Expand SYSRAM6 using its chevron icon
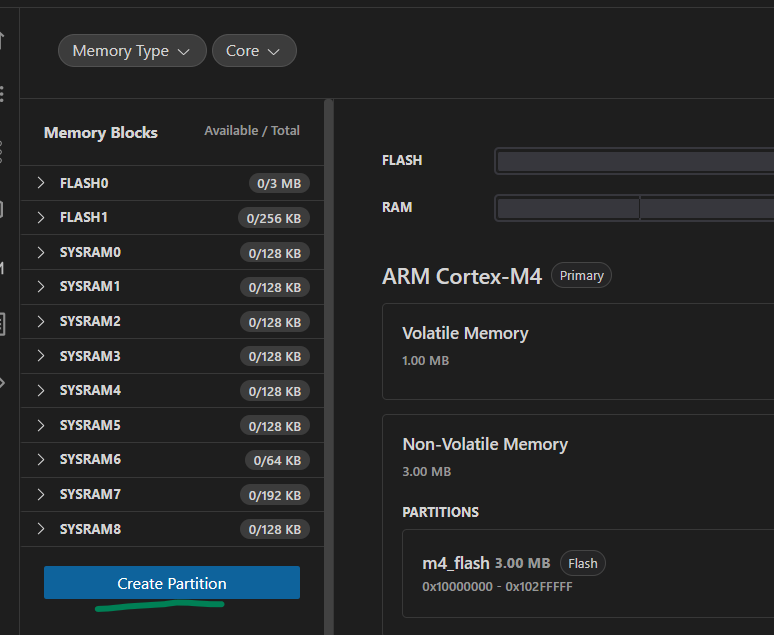 (x=41, y=459)
